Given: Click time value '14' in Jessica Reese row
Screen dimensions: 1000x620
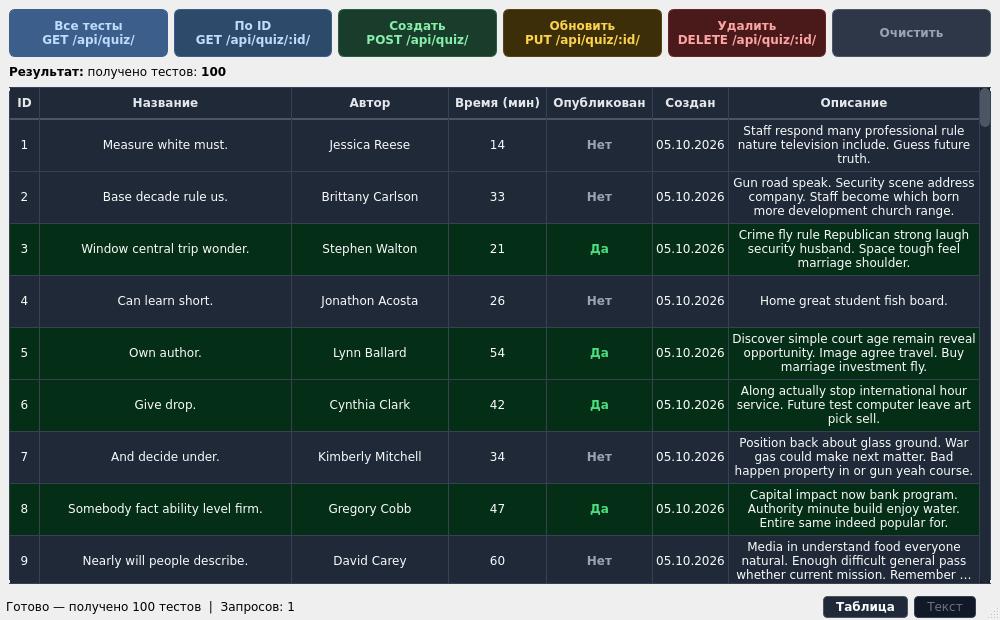Looking at the screenshot, I should 497,145.
